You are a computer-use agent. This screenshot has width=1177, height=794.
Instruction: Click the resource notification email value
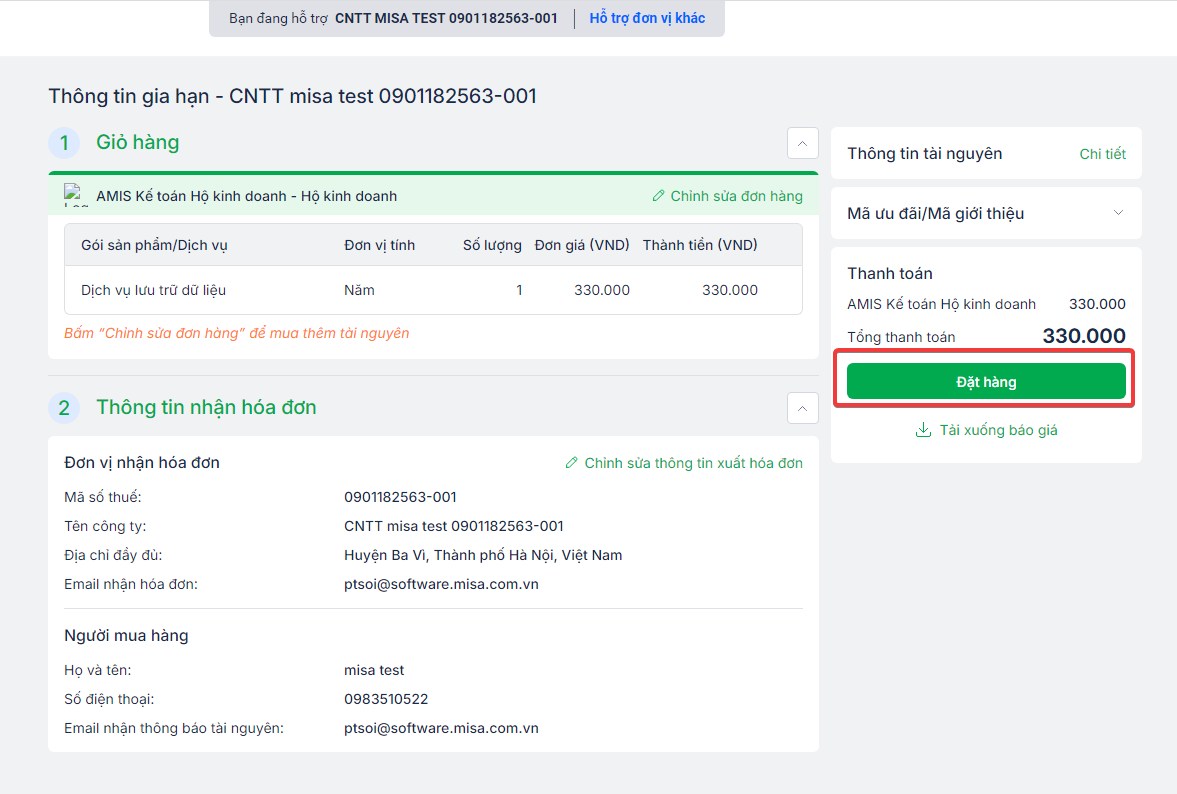coord(441,728)
